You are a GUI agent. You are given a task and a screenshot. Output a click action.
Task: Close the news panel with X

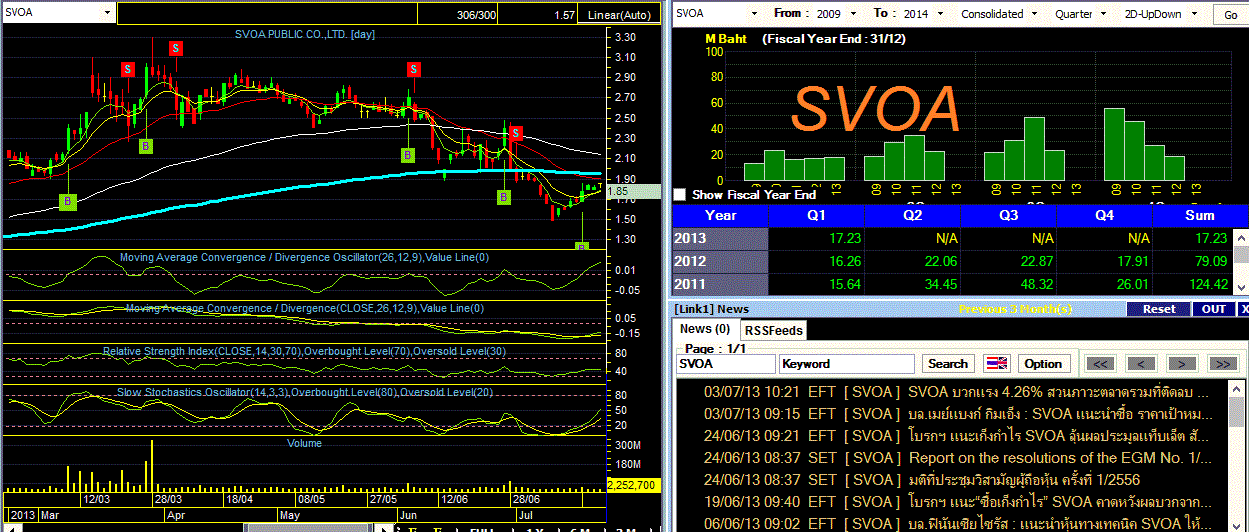1244,309
